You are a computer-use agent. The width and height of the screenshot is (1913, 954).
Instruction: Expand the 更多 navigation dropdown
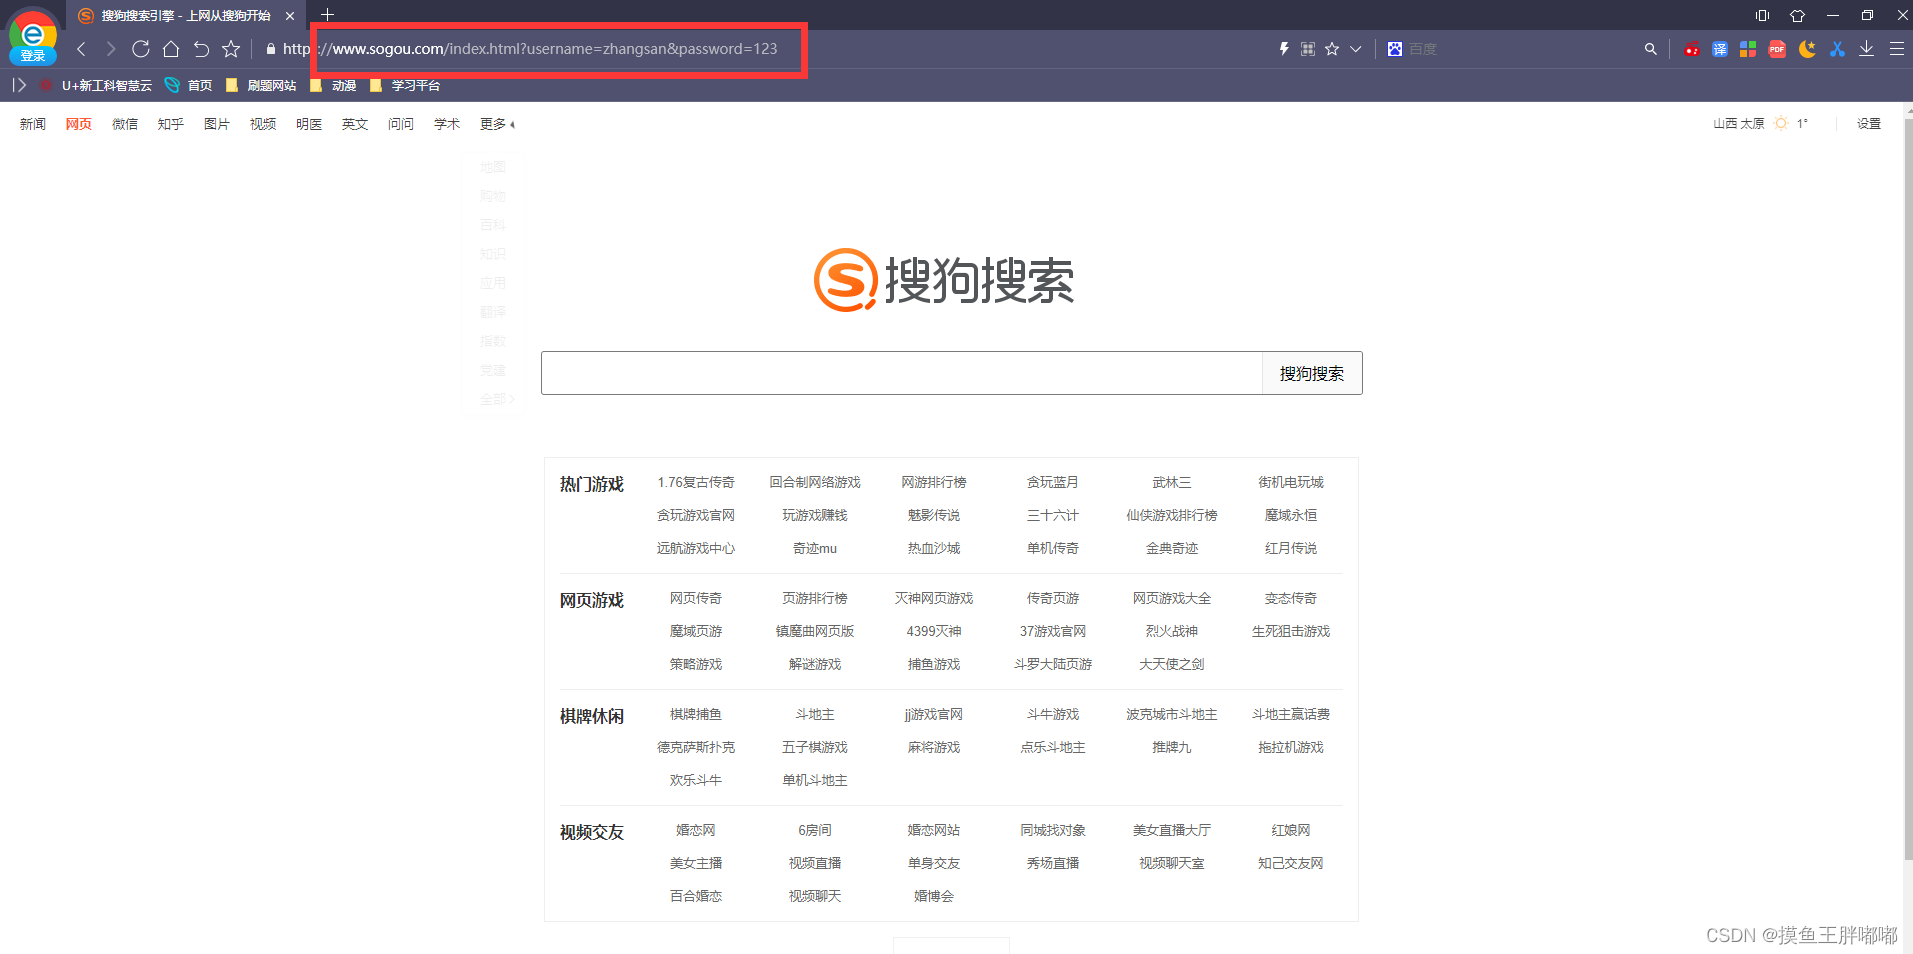tap(497, 124)
